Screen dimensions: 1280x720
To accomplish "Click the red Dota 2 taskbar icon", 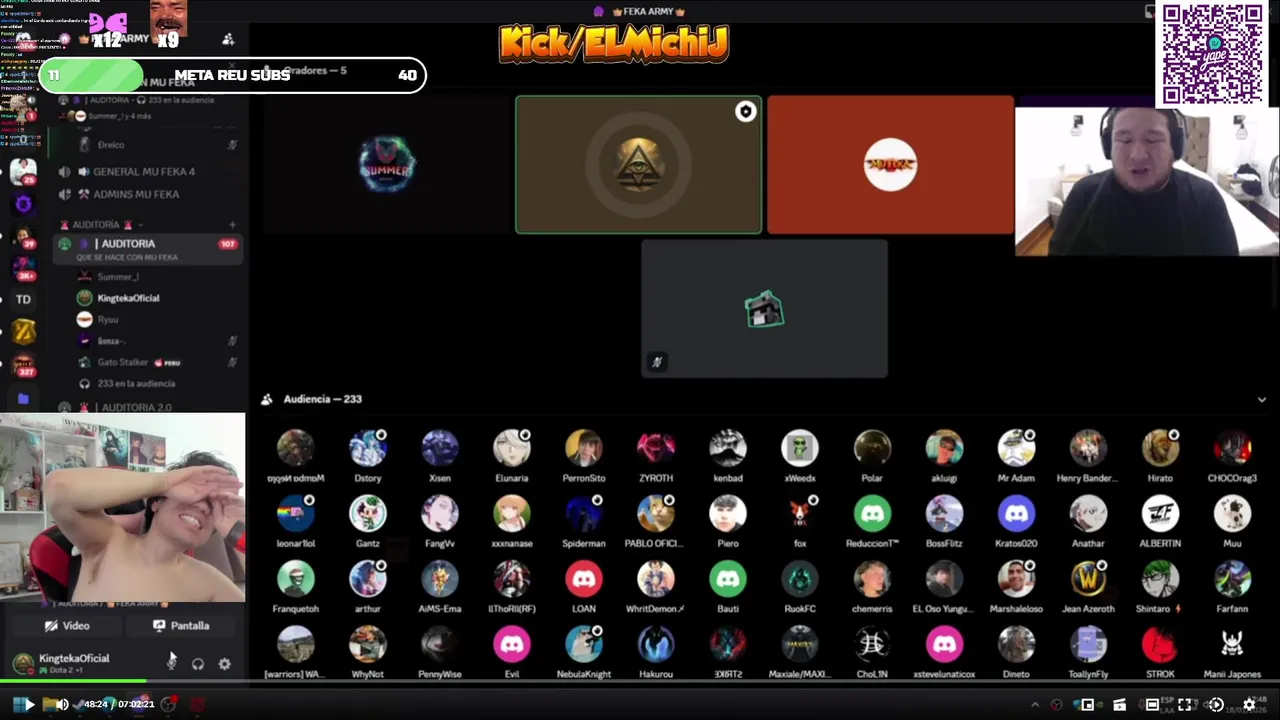I will 198,705.
